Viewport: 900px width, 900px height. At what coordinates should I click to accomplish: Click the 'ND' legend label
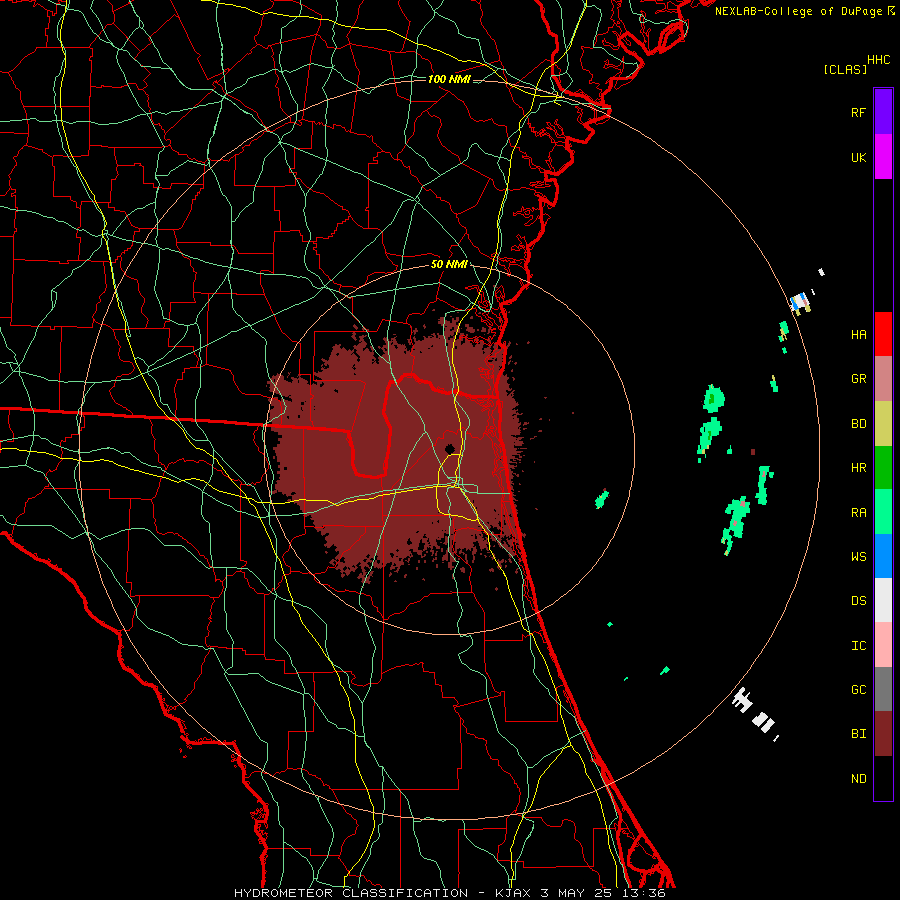(x=858, y=779)
